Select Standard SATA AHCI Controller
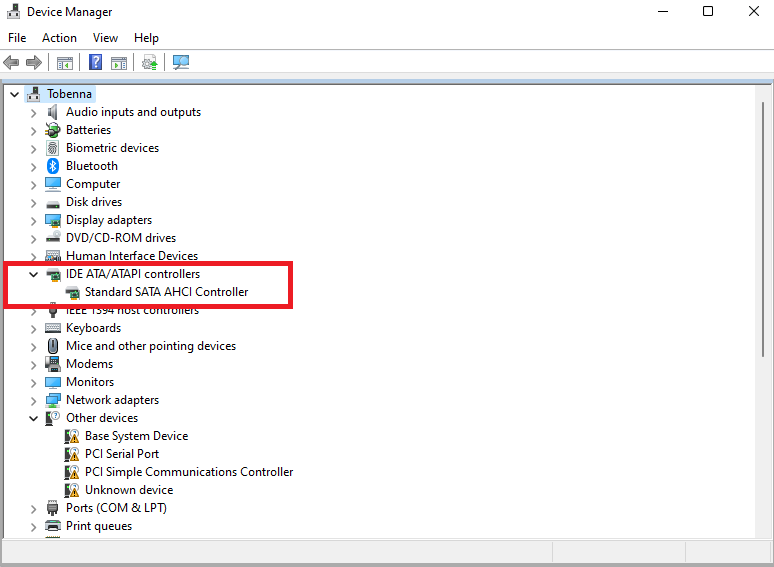The image size is (774, 567). click(x=166, y=292)
